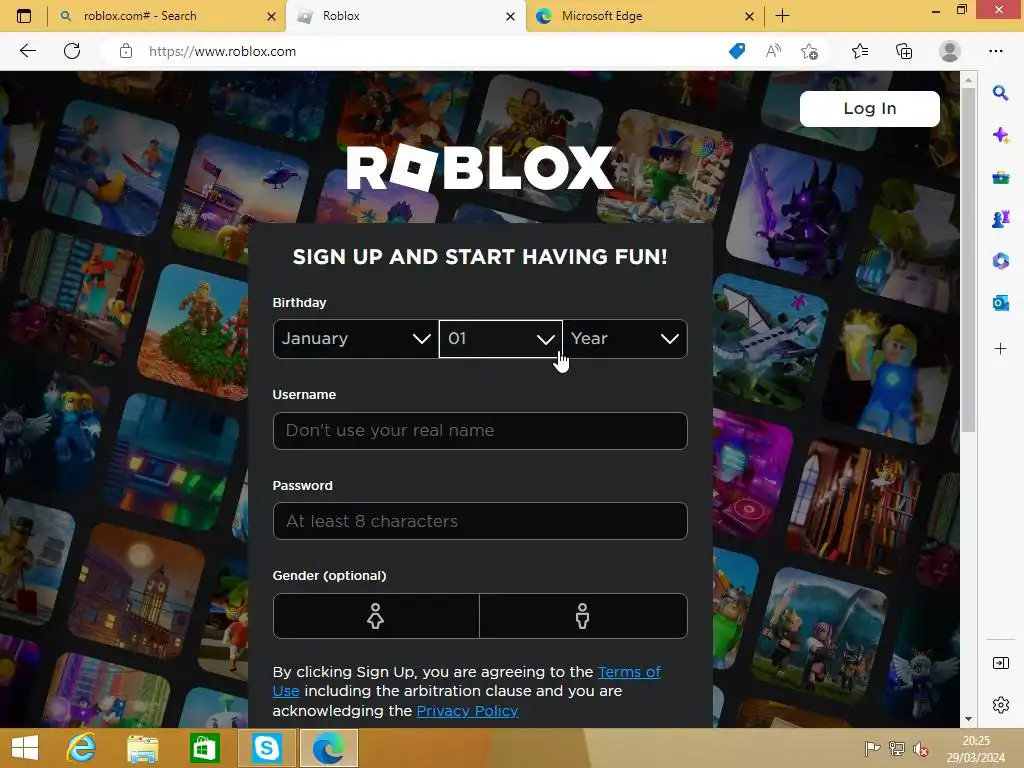Open the sidebar Discover sparkle icon
The image size is (1024, 768).
pos(1000,135)
